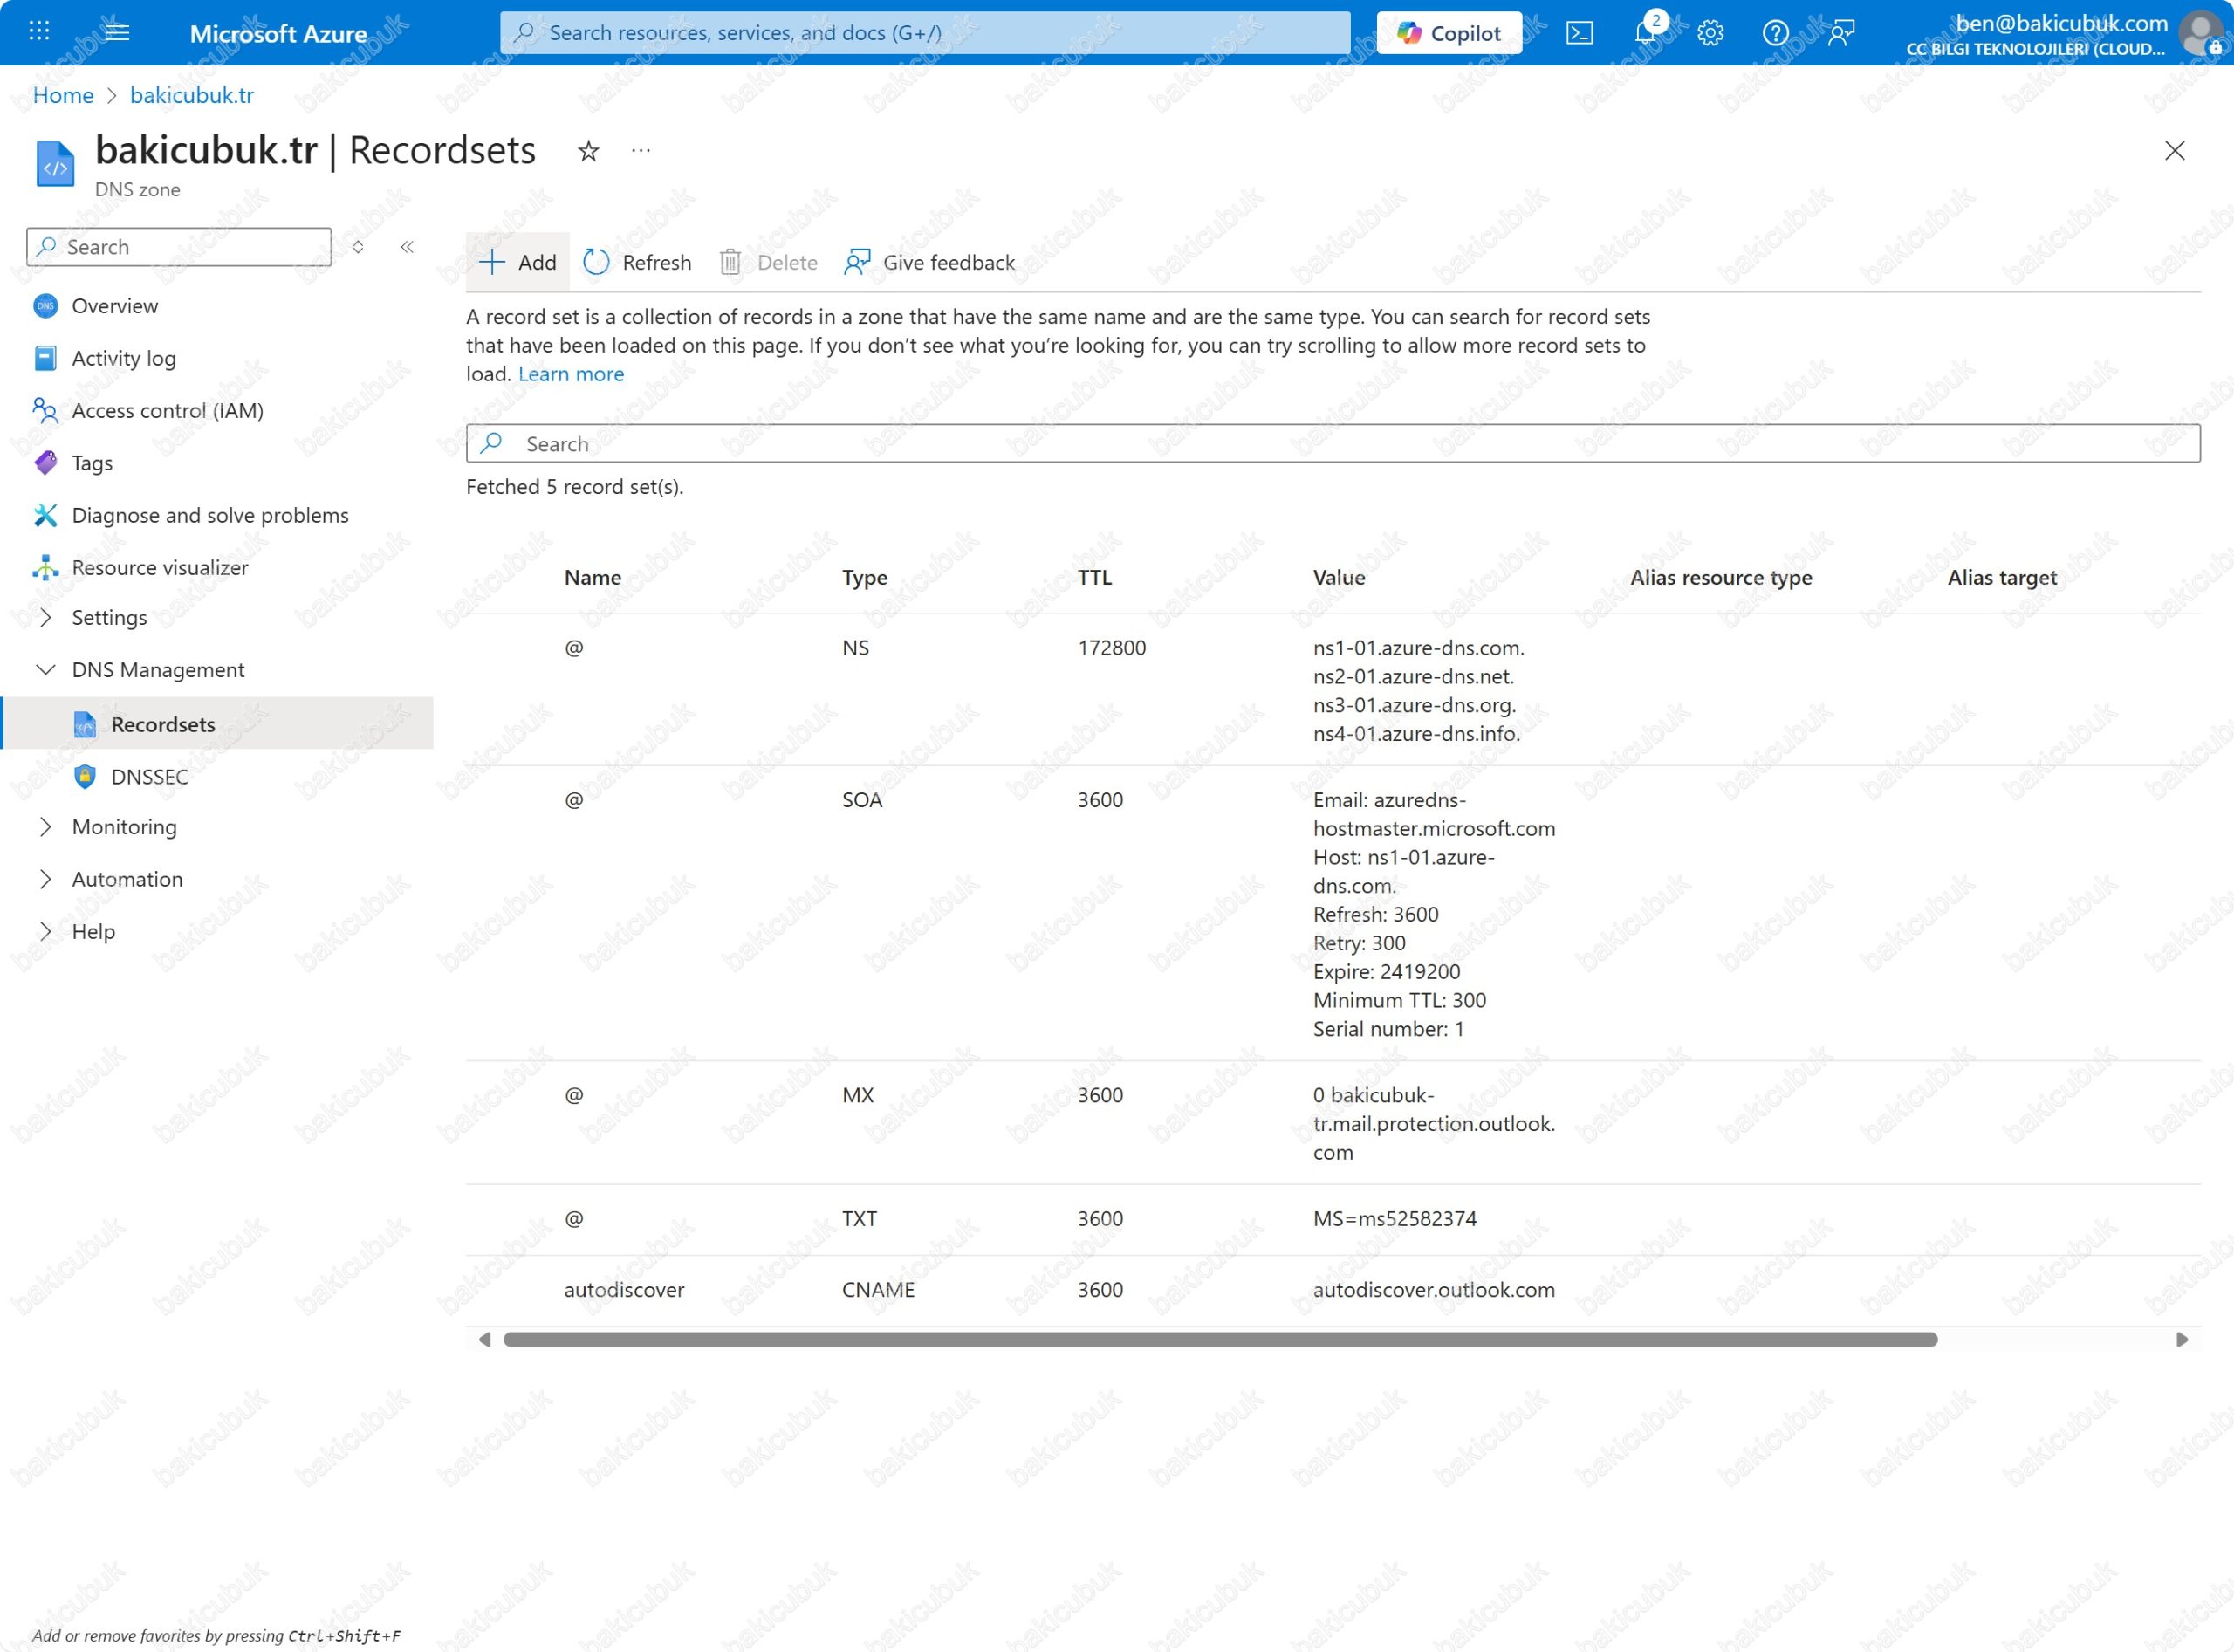Open Access control (IAM)

pos(167,411)
